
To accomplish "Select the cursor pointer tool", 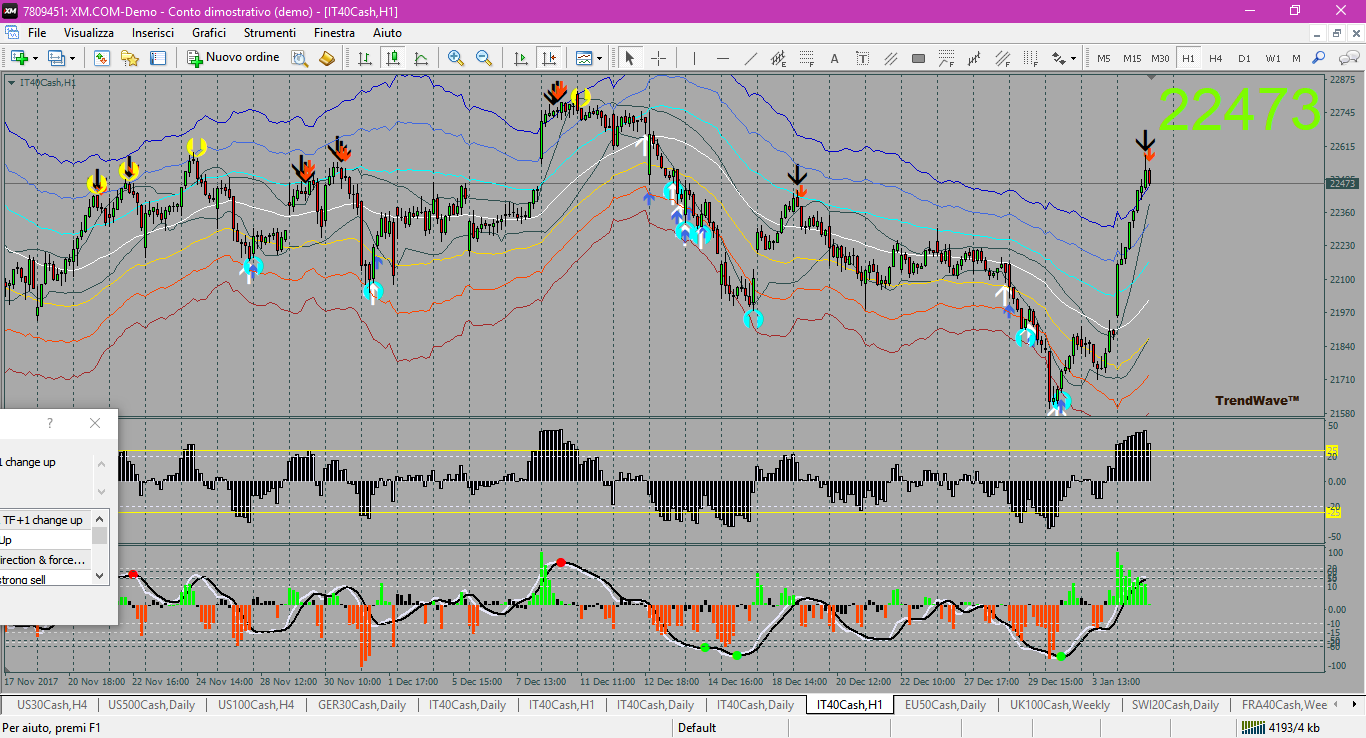I will [x=630, y=58].
